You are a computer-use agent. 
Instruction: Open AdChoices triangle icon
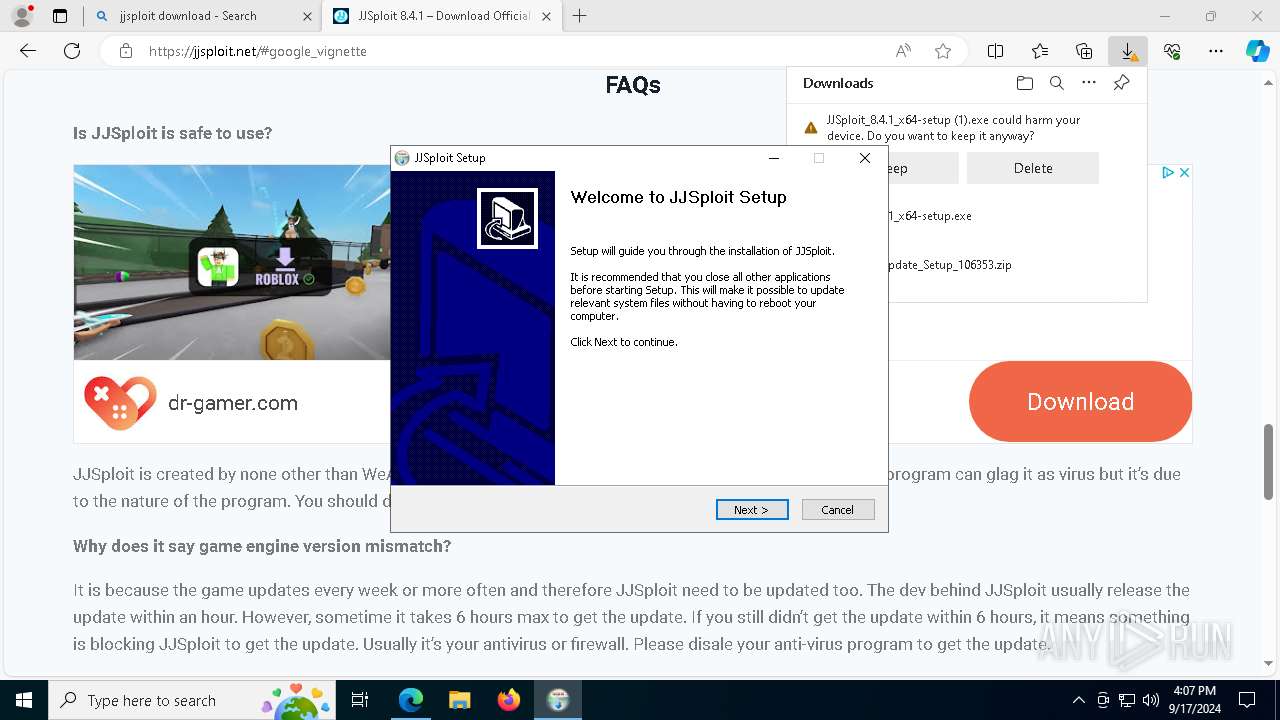[x=1168, y=172]
